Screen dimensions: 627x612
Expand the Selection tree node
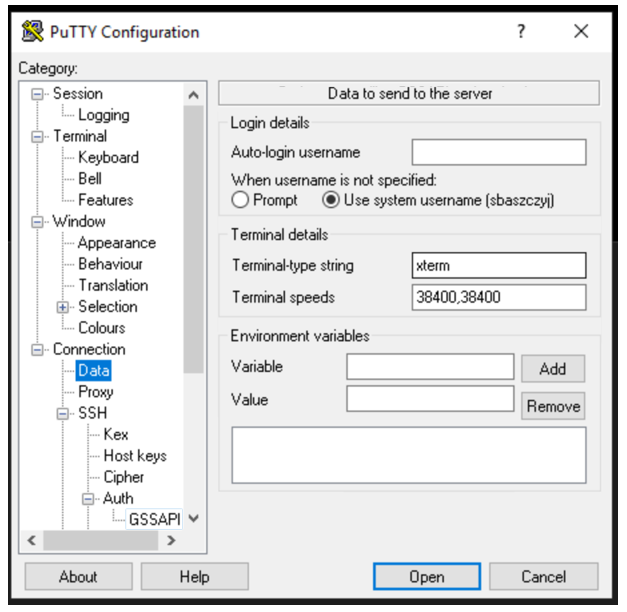62,307
